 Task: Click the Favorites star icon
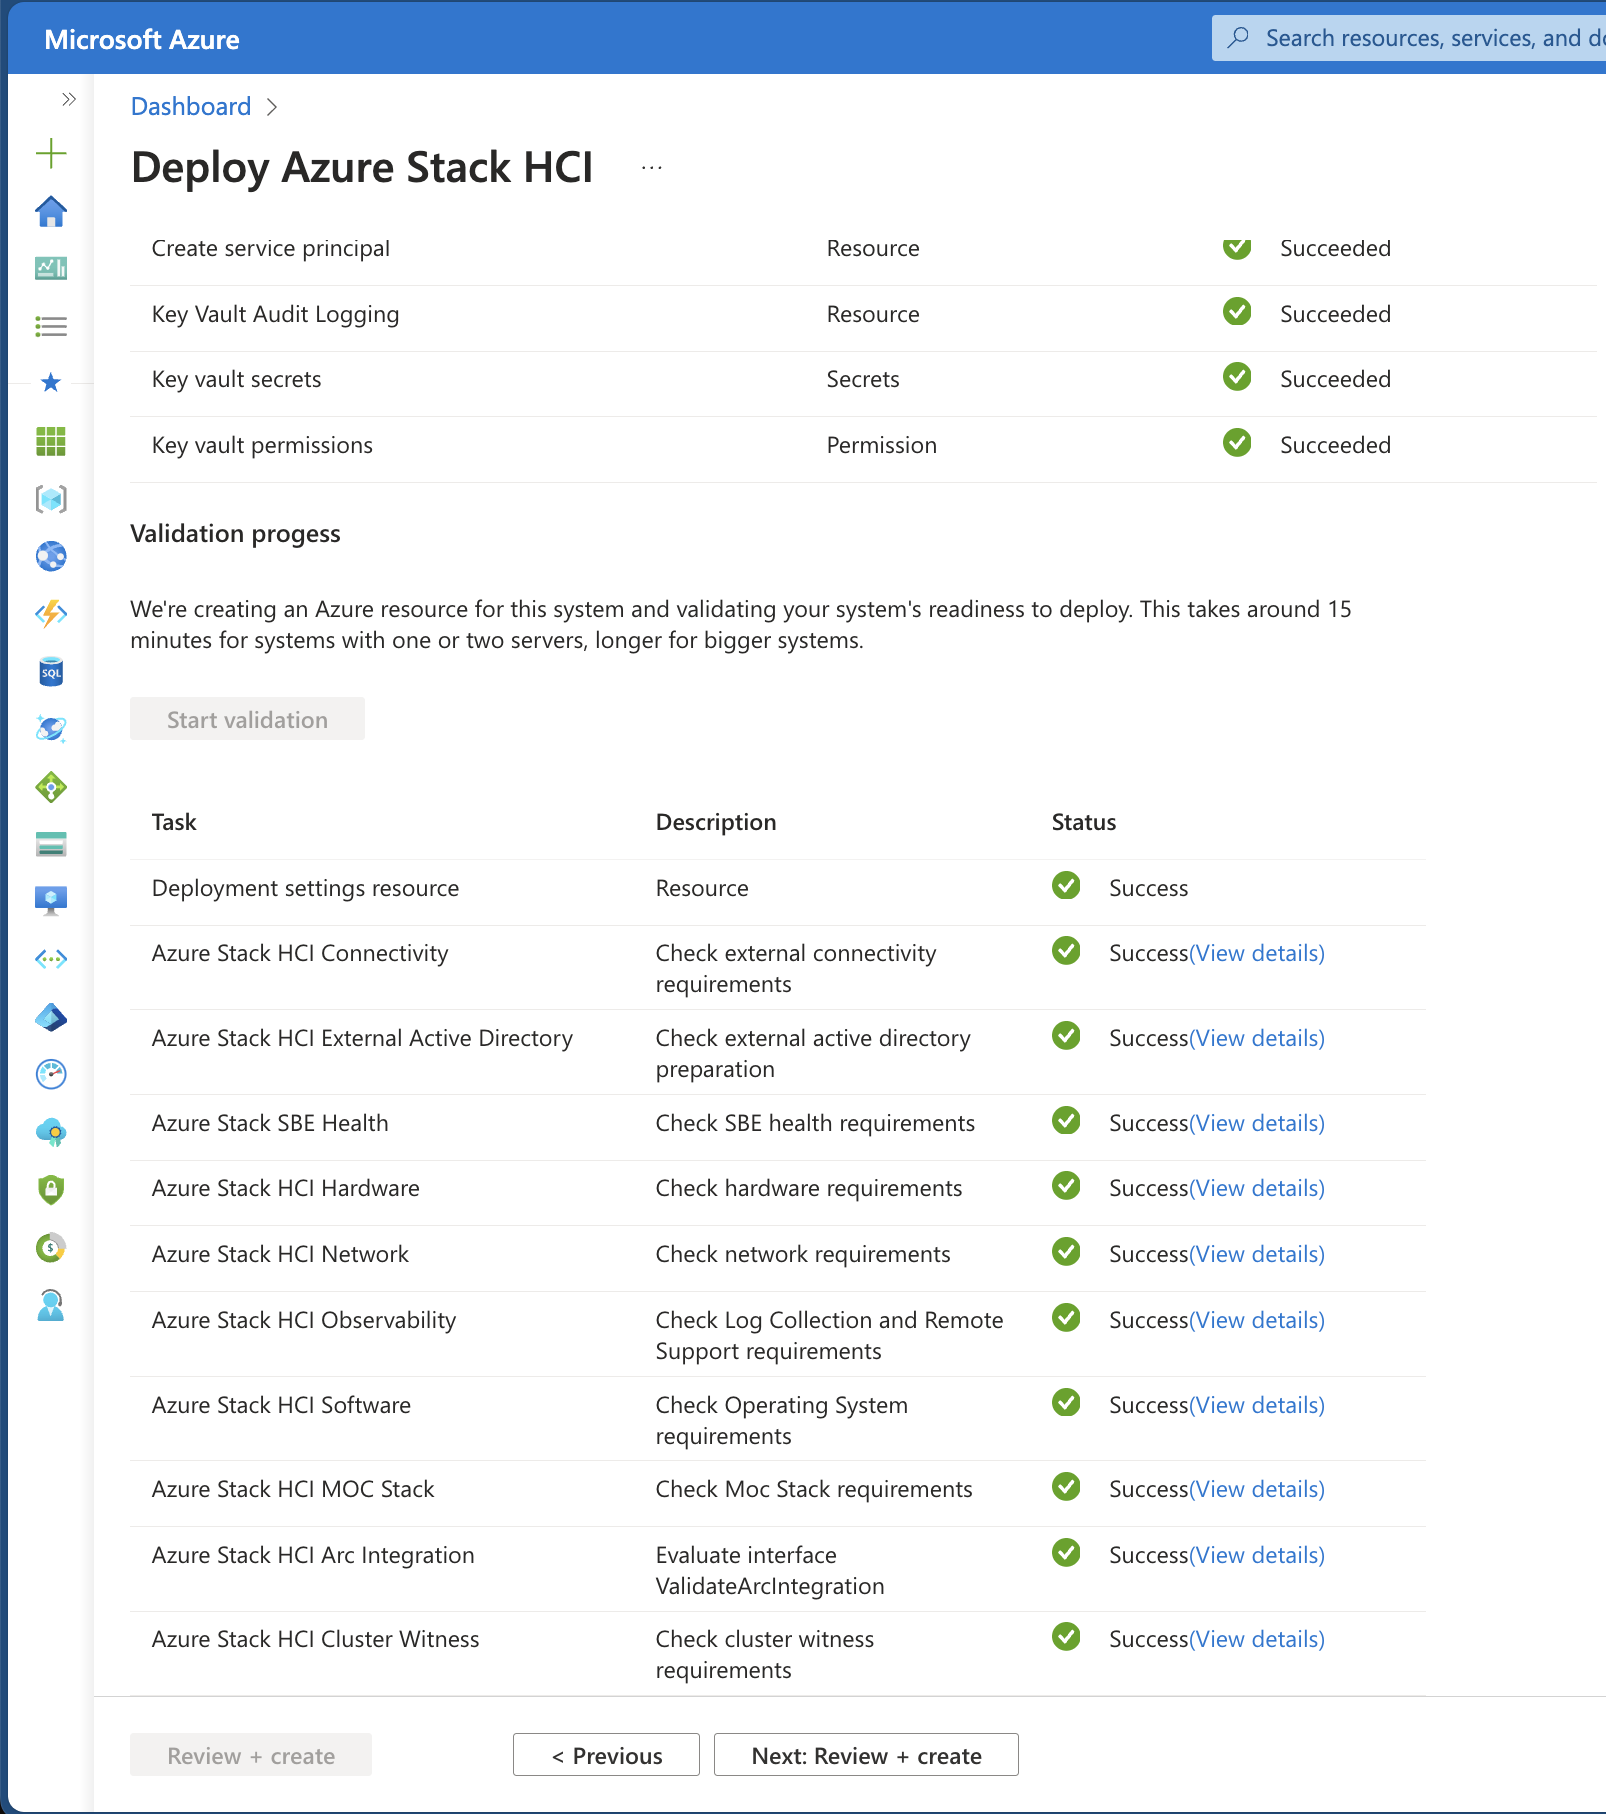coord(51,382)
